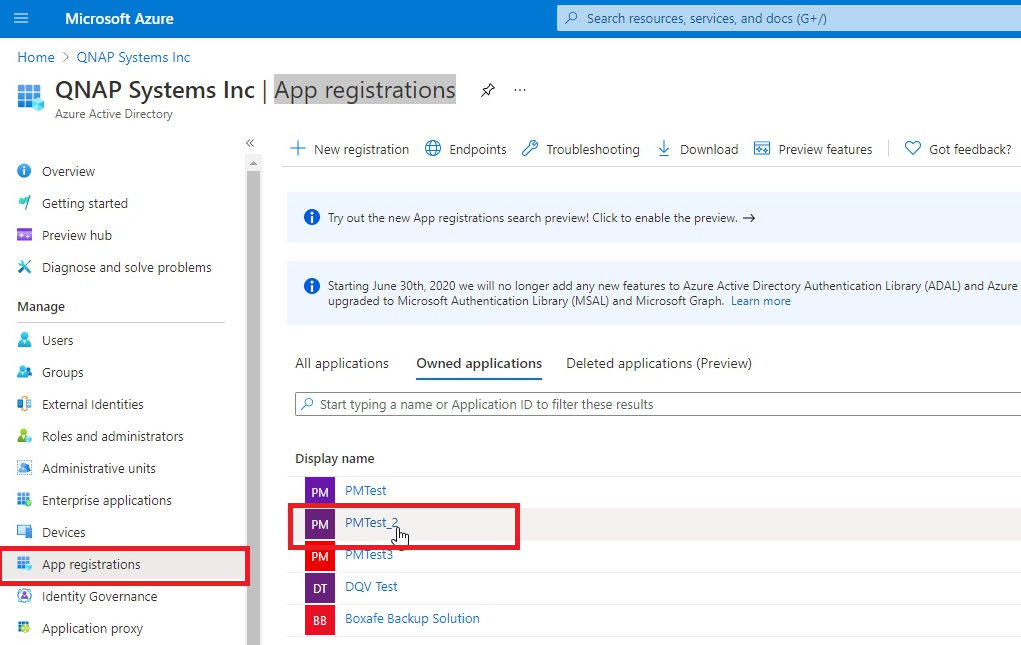
Task: Collapse the sidebar with the double chevron
Action: point(250,143)
